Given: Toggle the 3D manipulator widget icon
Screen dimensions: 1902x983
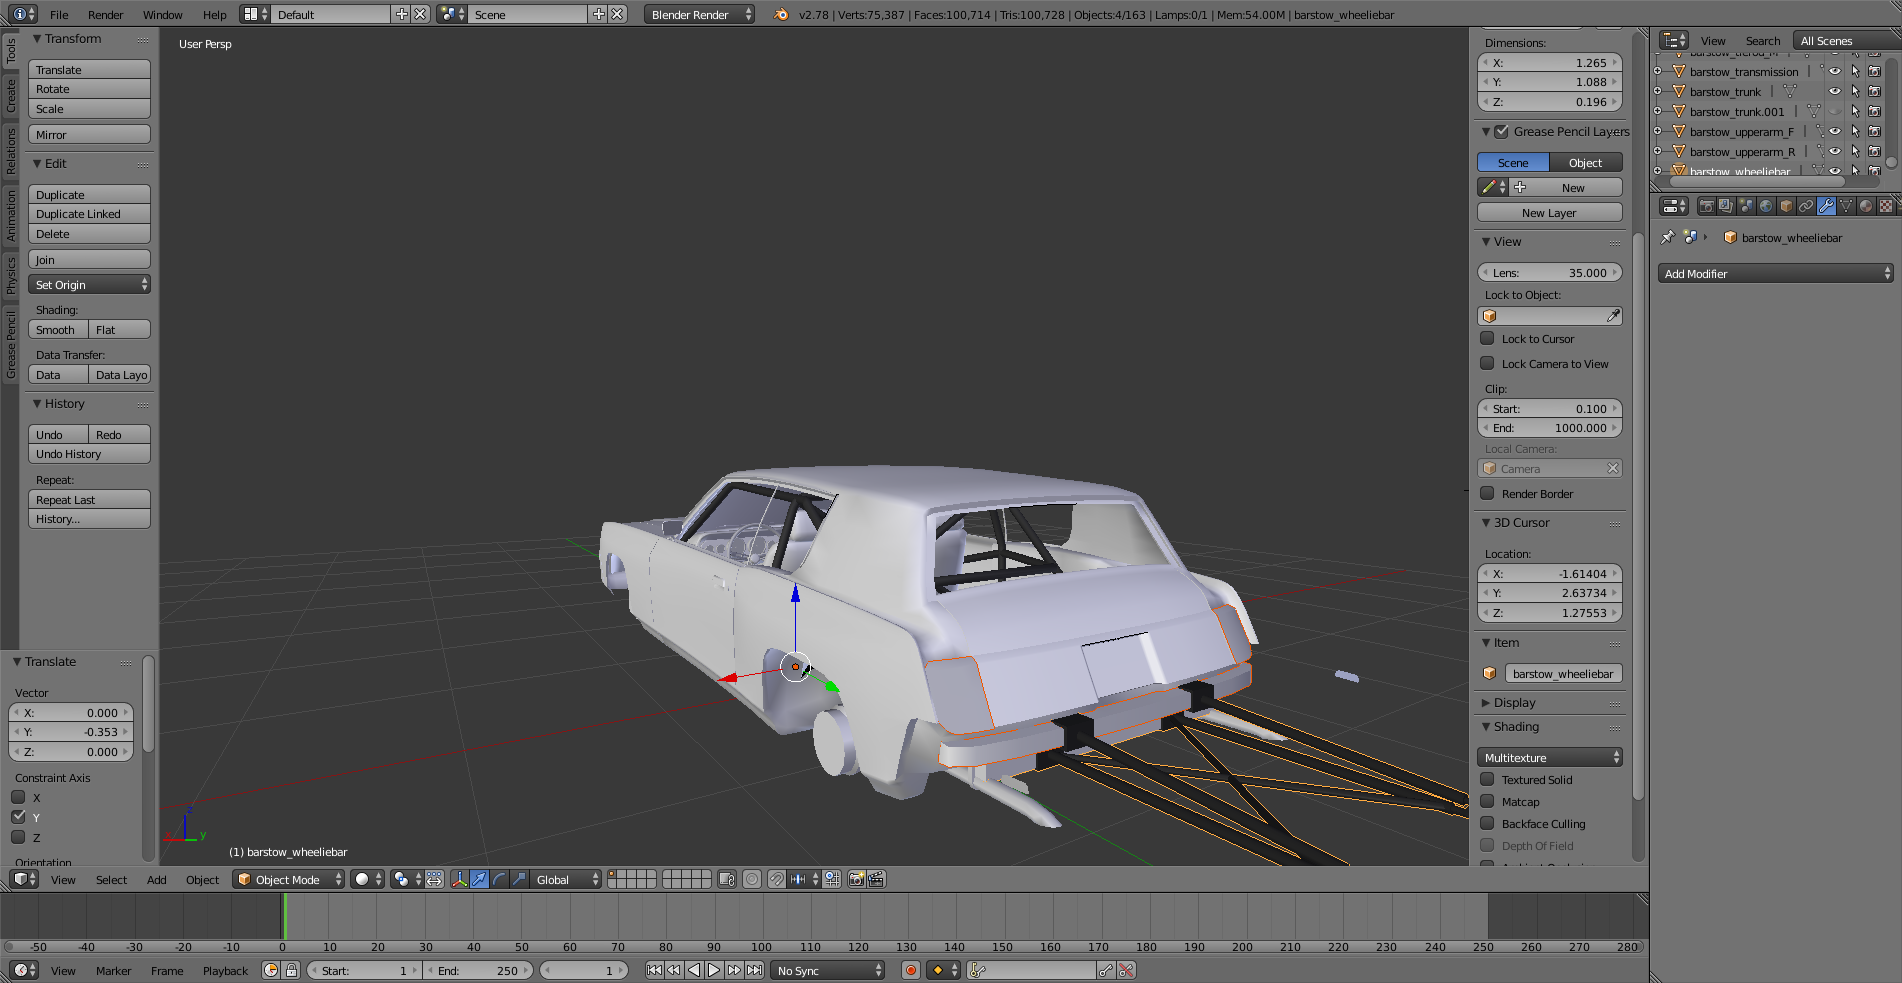Looking at the screenshot, I should click(x=459, y=879).
